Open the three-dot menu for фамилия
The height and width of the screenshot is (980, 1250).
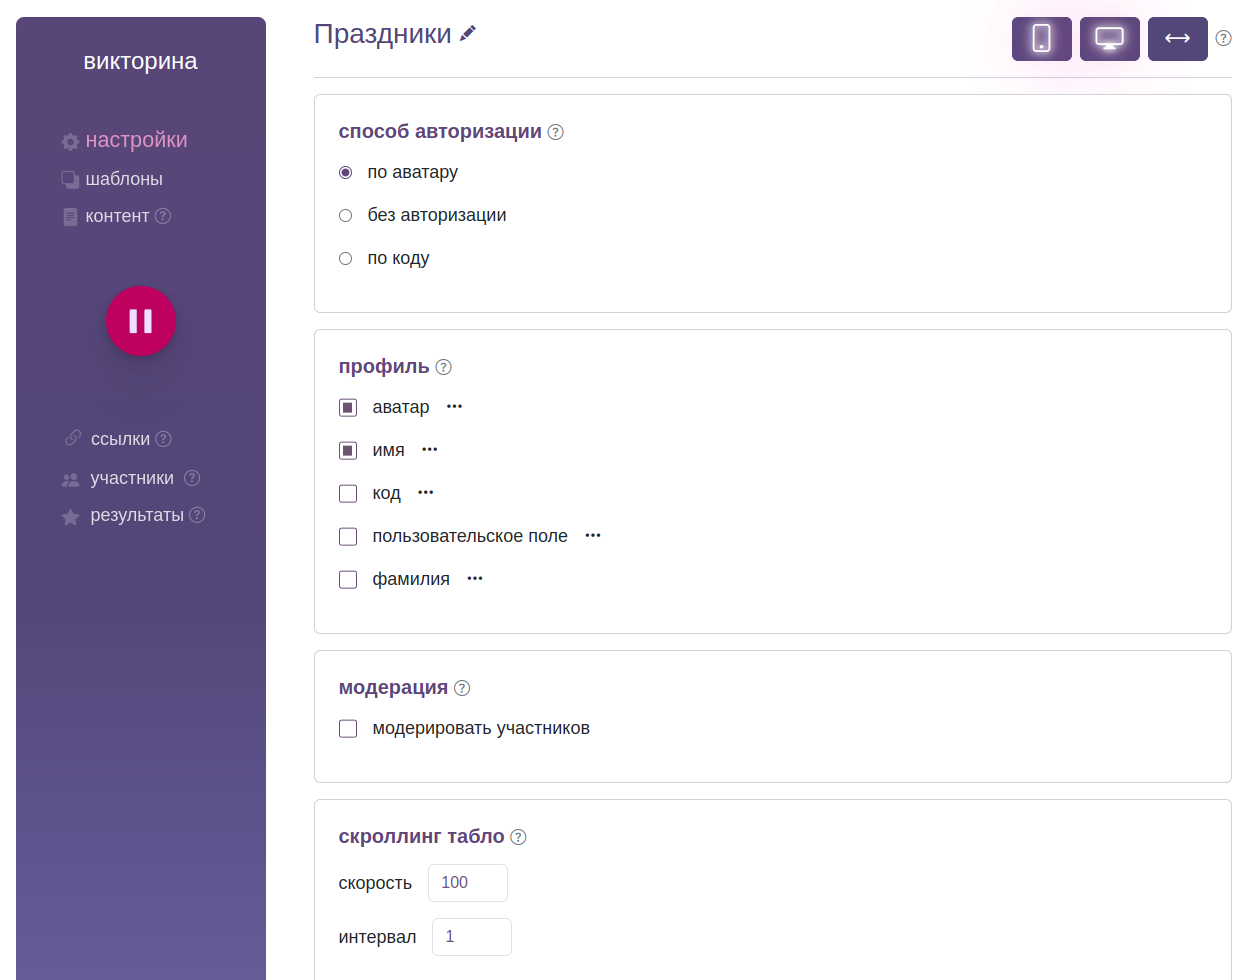click(475, 578)
